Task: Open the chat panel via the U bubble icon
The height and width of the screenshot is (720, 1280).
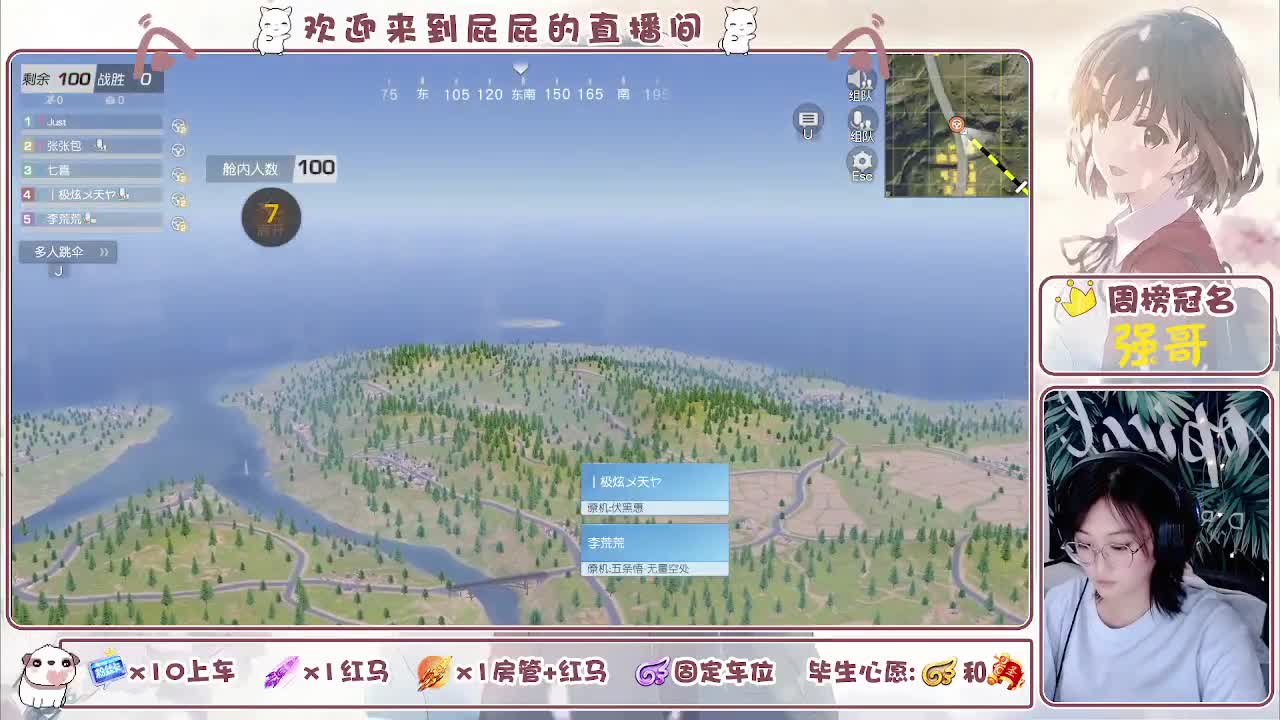Action: point(808,120)
